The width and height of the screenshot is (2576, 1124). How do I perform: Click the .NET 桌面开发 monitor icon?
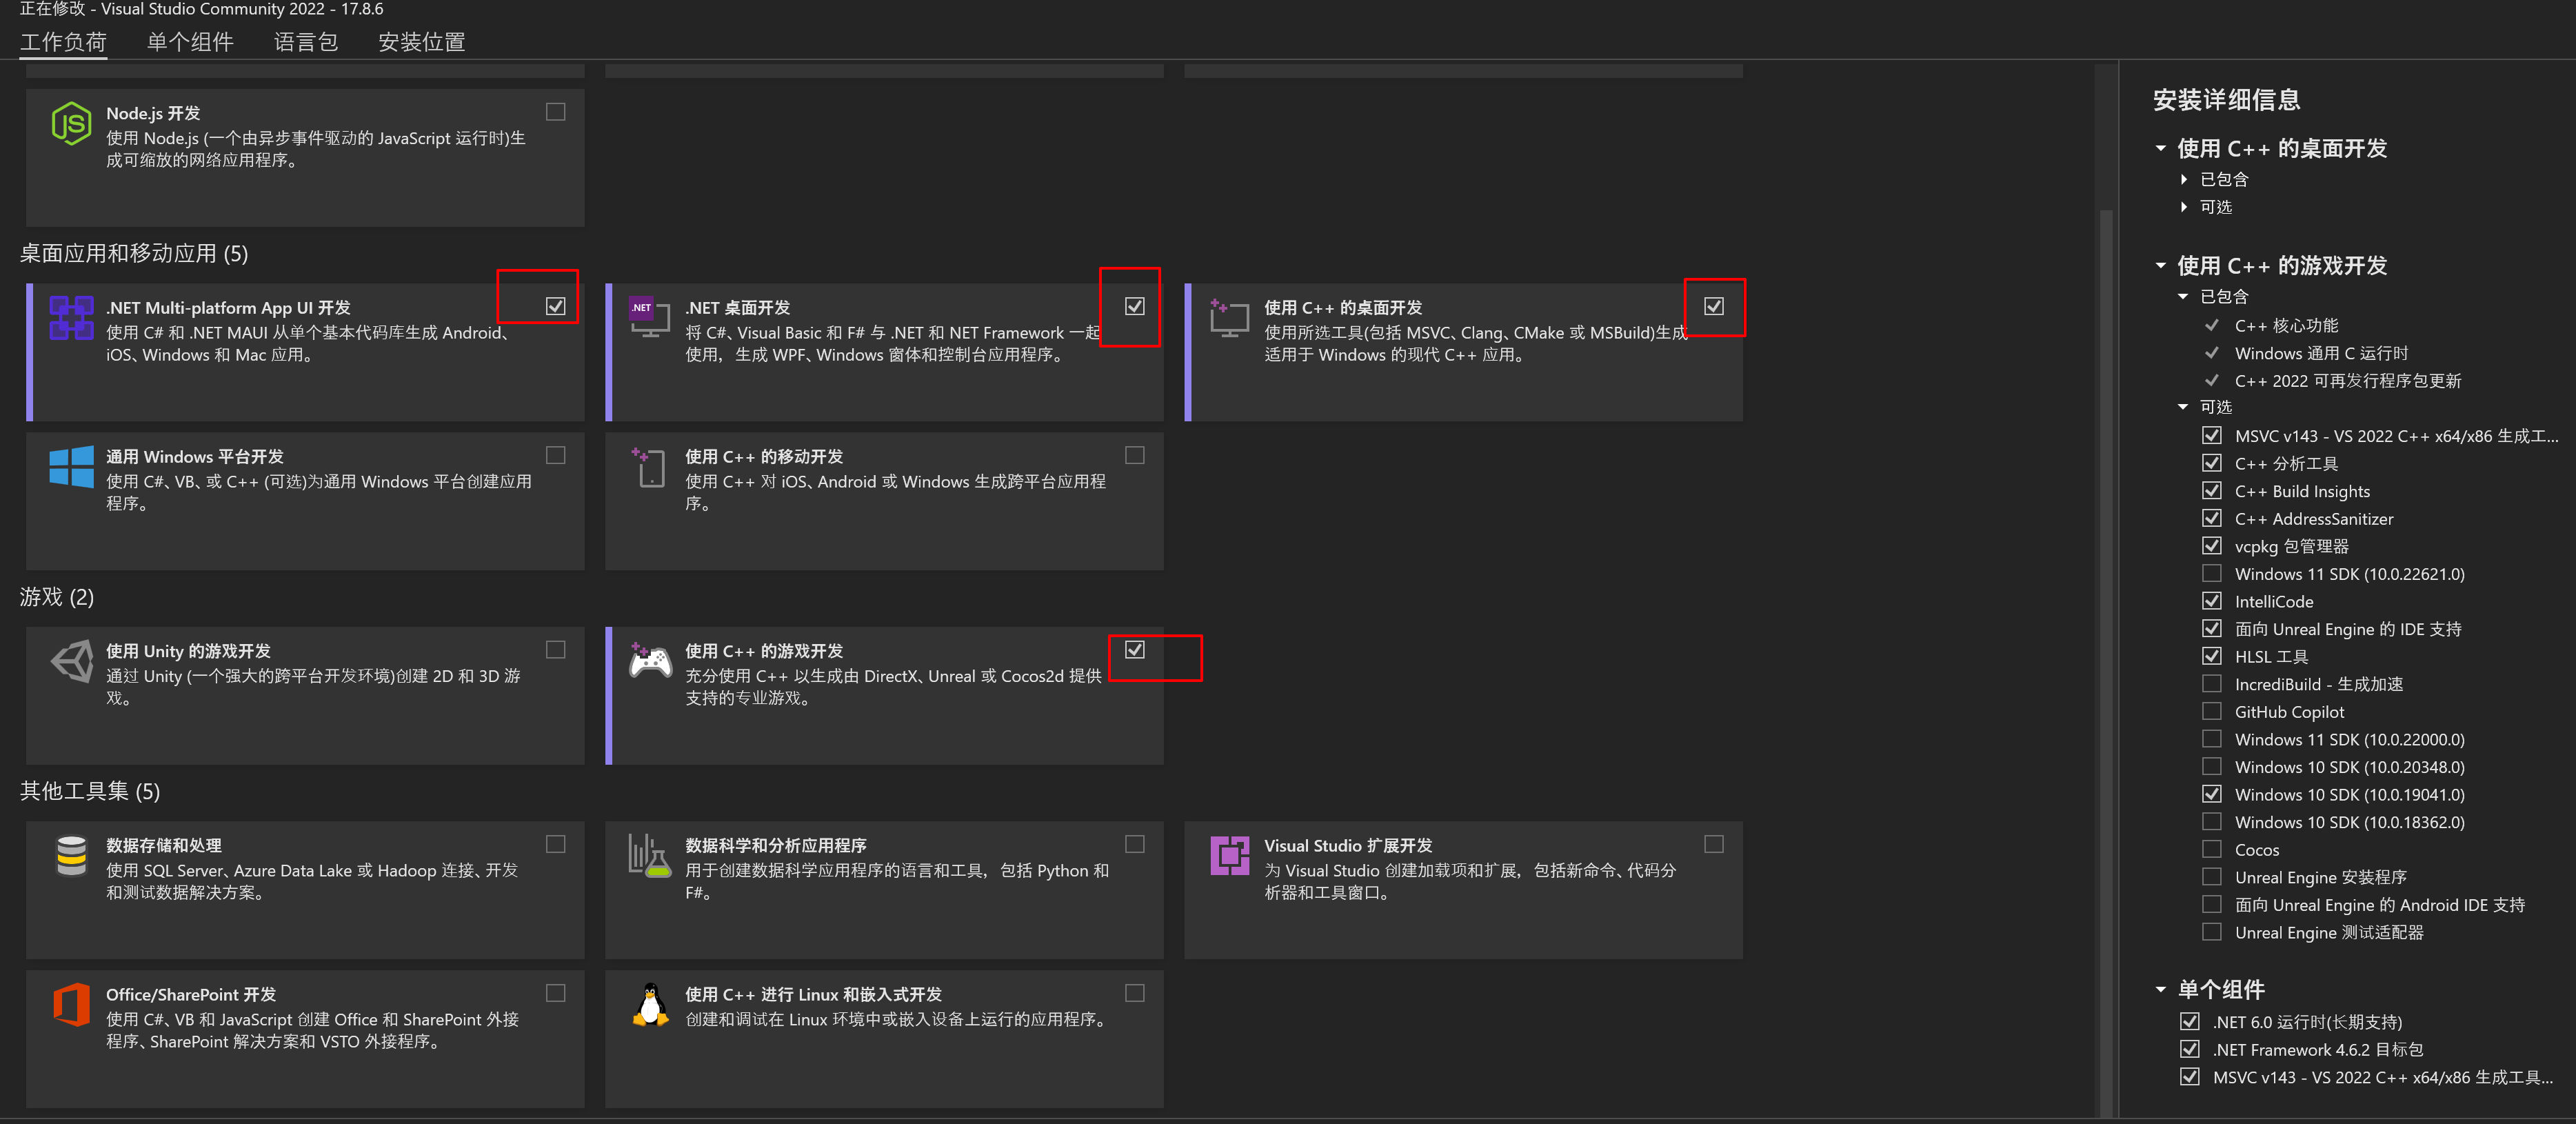coord(649,318)
